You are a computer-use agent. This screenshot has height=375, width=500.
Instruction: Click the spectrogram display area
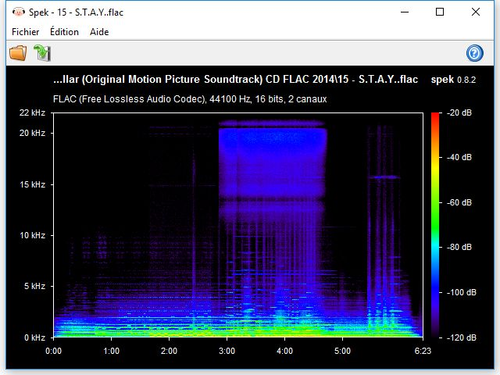tap(238, 225)
